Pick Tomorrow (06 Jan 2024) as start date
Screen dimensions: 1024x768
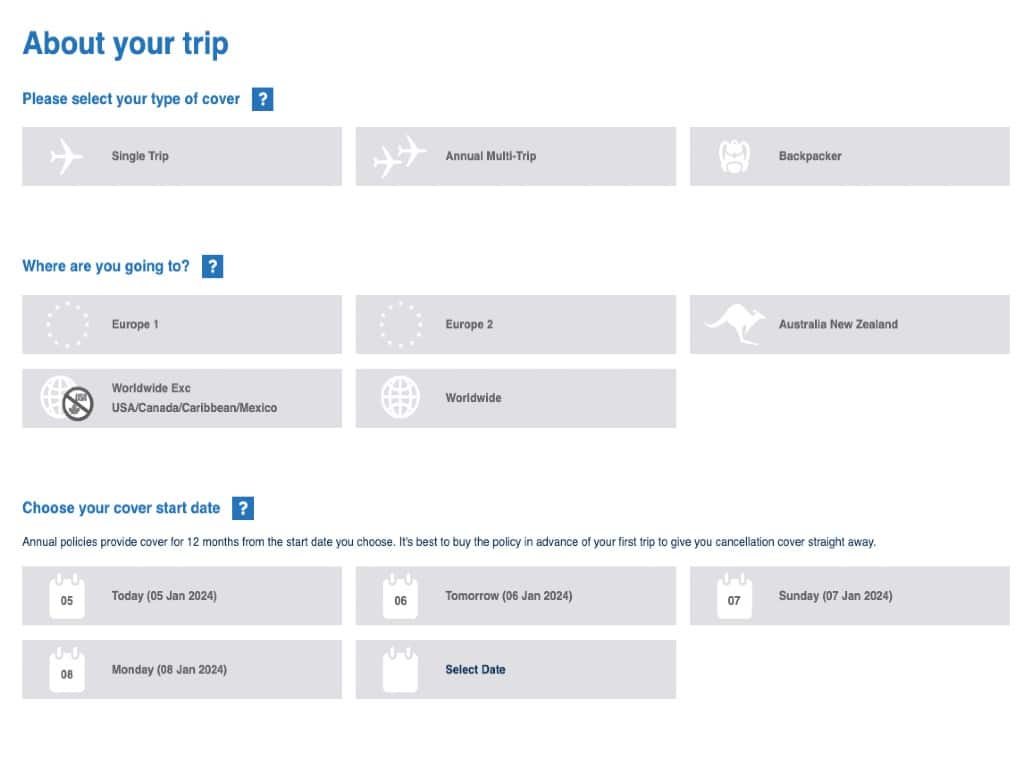515,596
